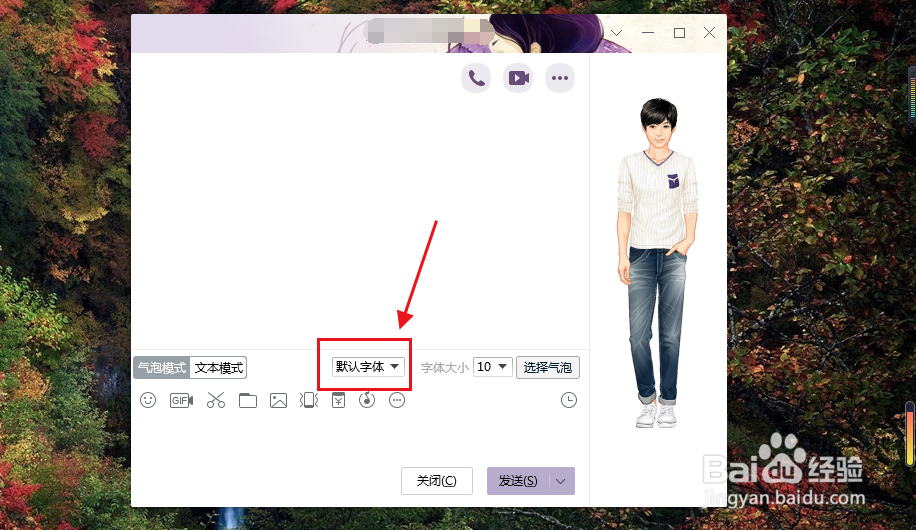Close the chat window with X
This screenshot has height=530, width=916.
(709, 33)
